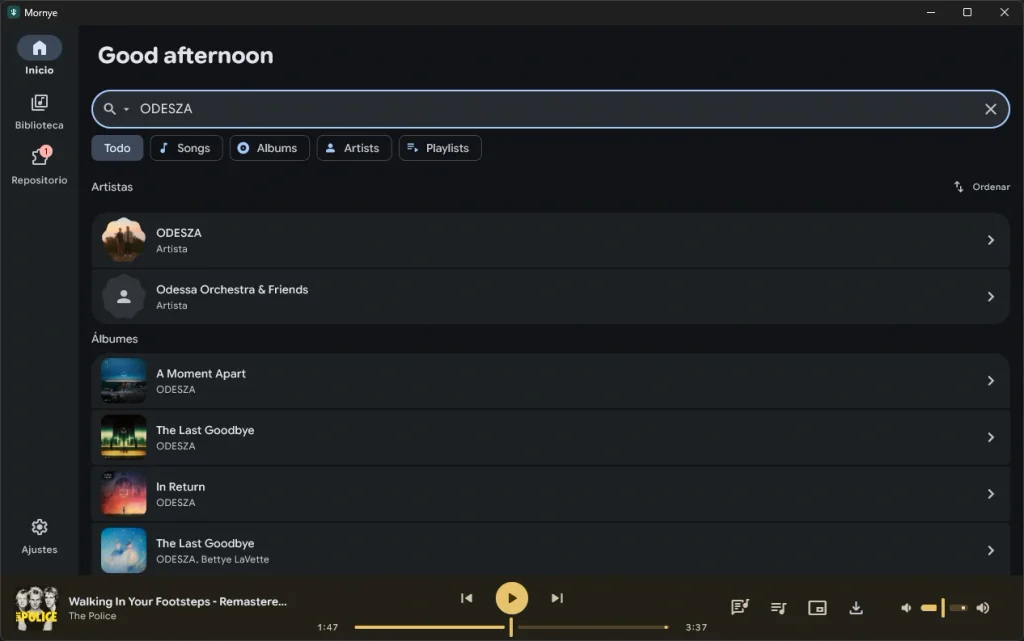1024x641 pixels.
Task: Select Odessa Orchestra & Friends title
Action: coord(232,290)
